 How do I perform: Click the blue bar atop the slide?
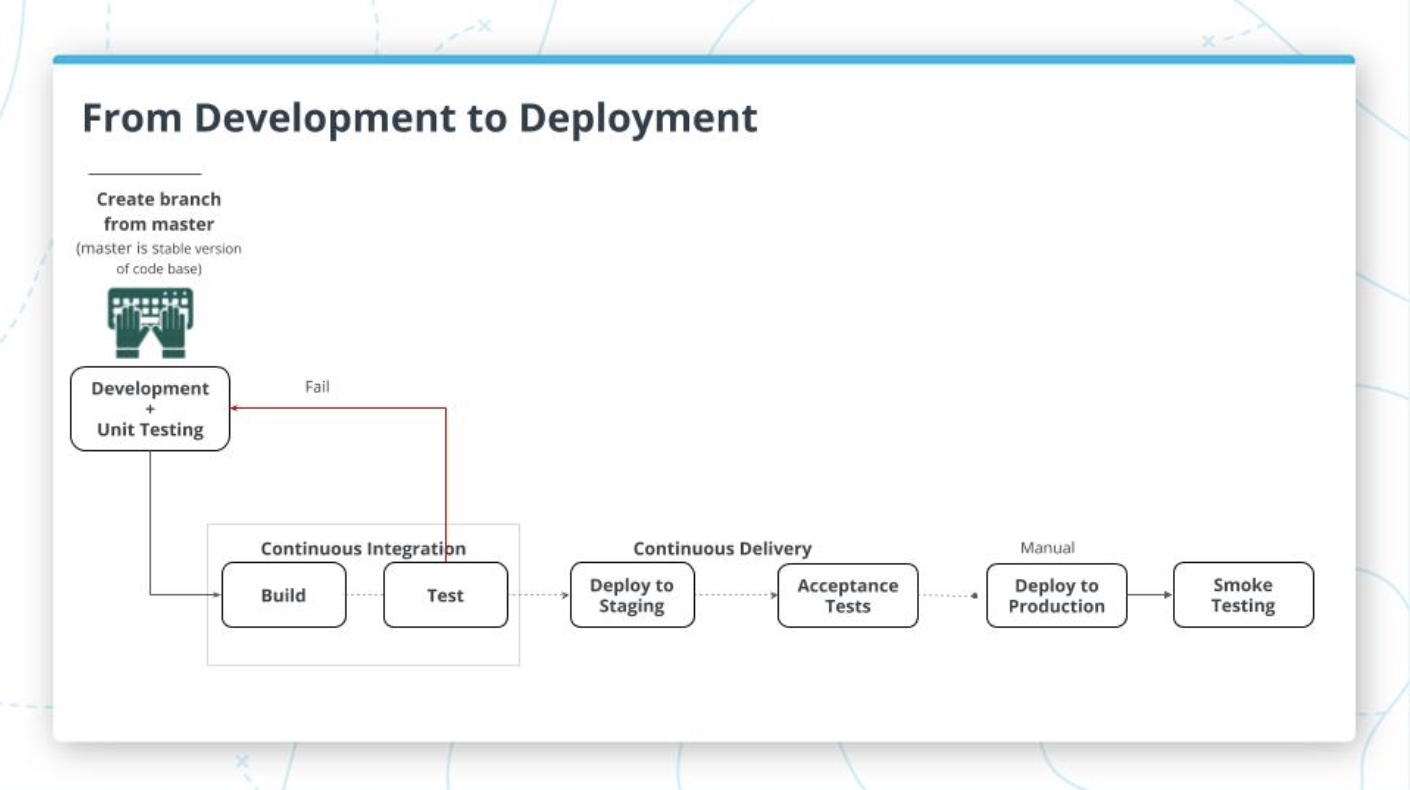(x=703, y=60)
